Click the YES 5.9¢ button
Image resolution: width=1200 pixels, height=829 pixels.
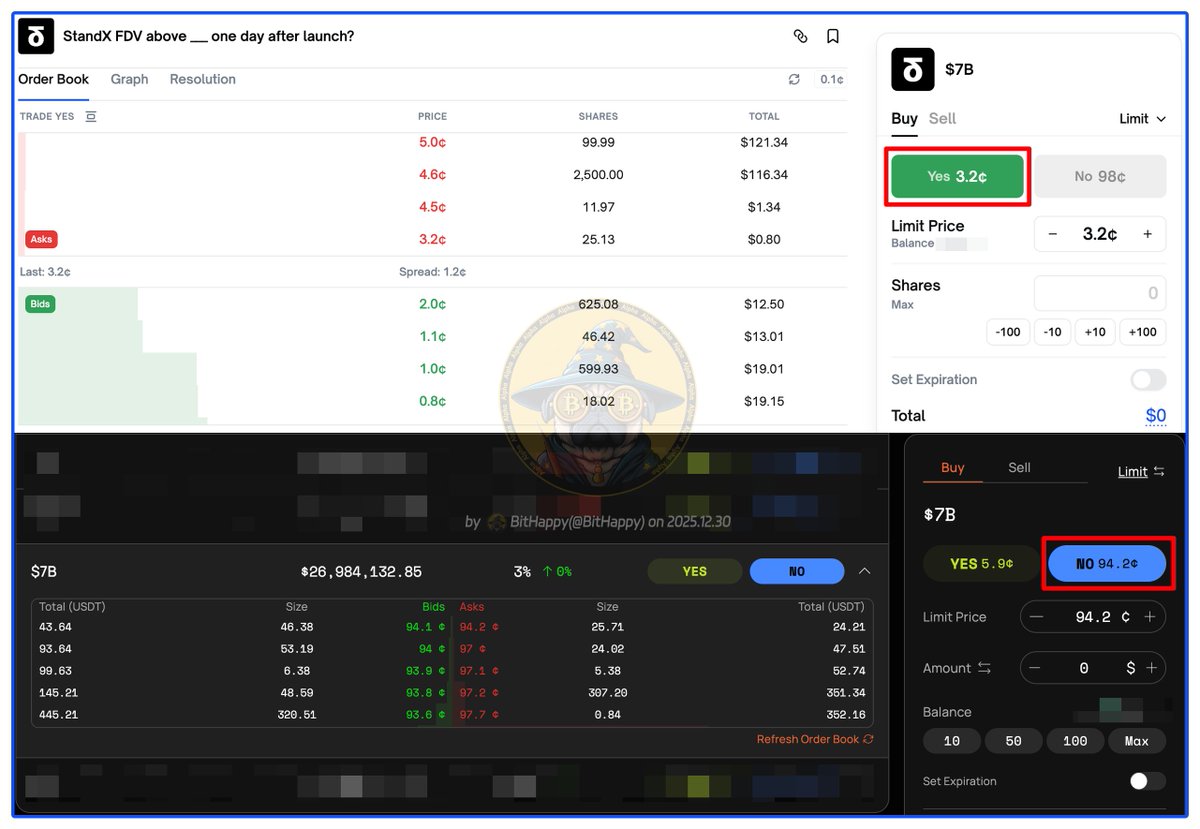981,564
